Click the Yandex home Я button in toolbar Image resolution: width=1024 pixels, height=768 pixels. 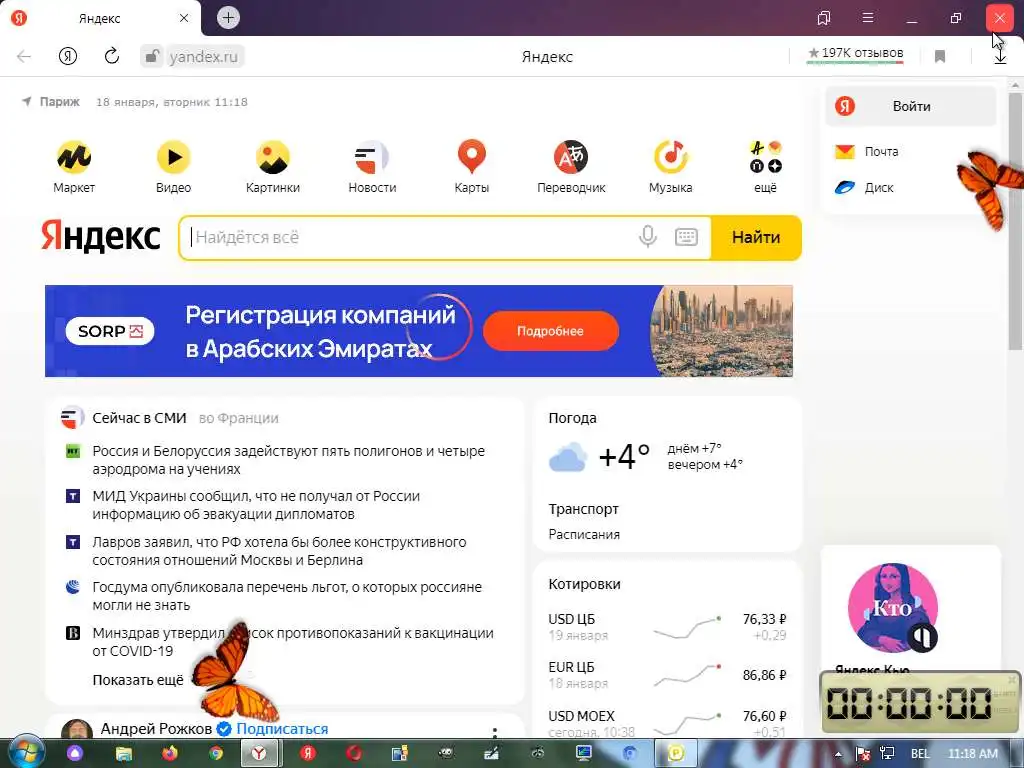pos(68,56)
